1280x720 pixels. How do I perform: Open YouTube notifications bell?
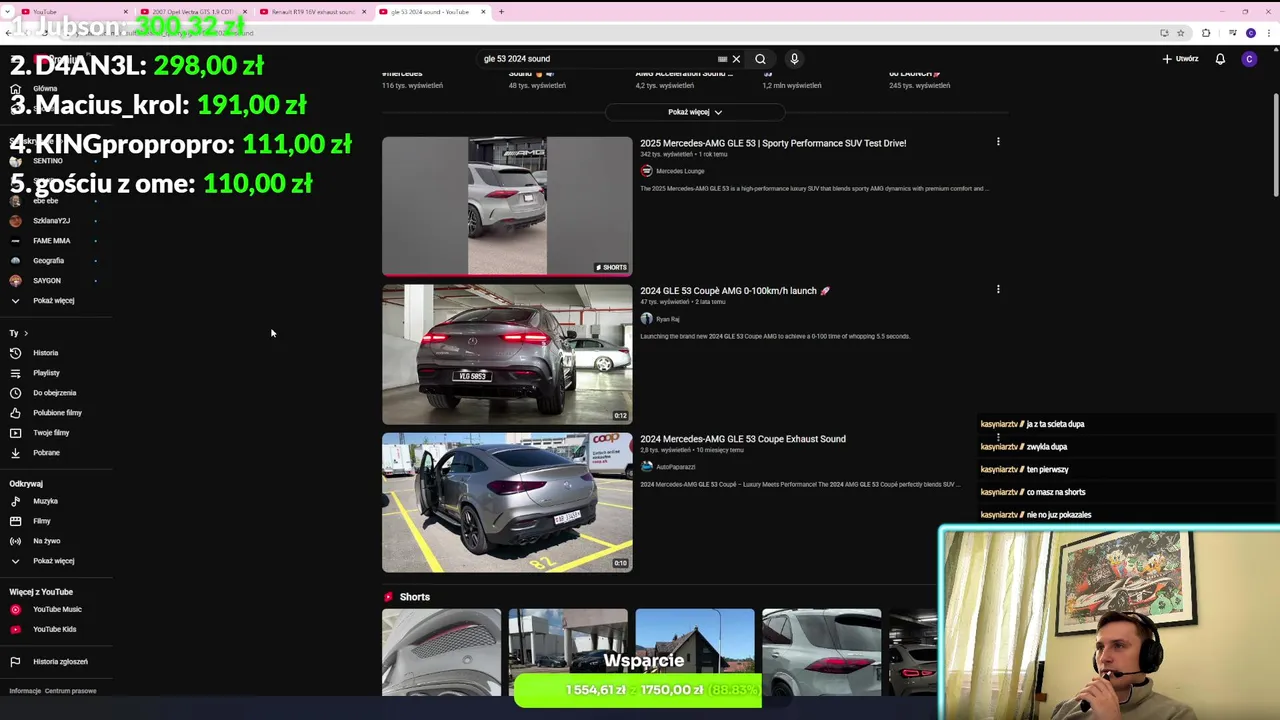(x=1220, y=59)
